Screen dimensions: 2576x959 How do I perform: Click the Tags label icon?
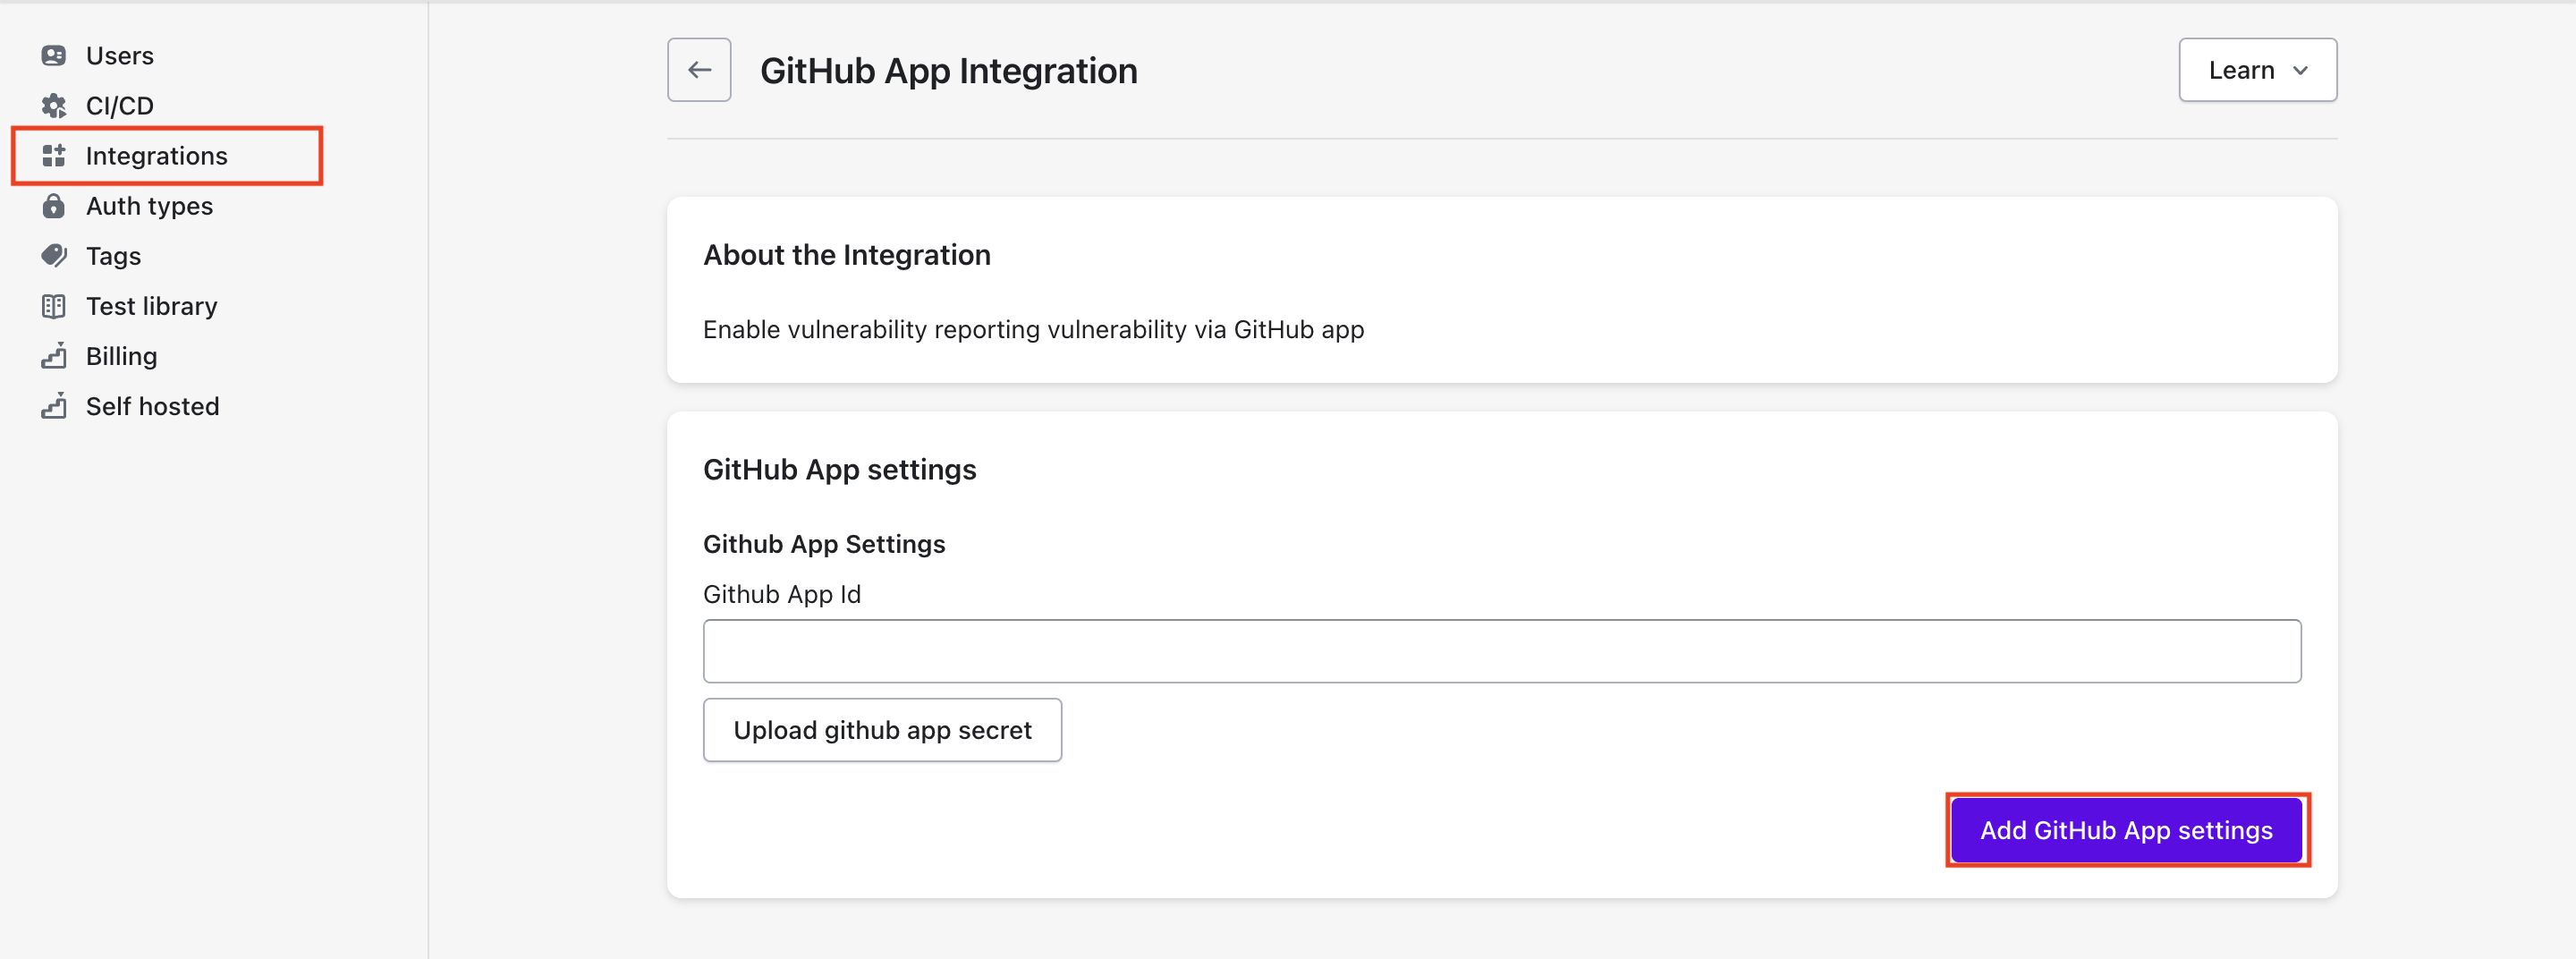pyautogui.click(x=54, y=256)
